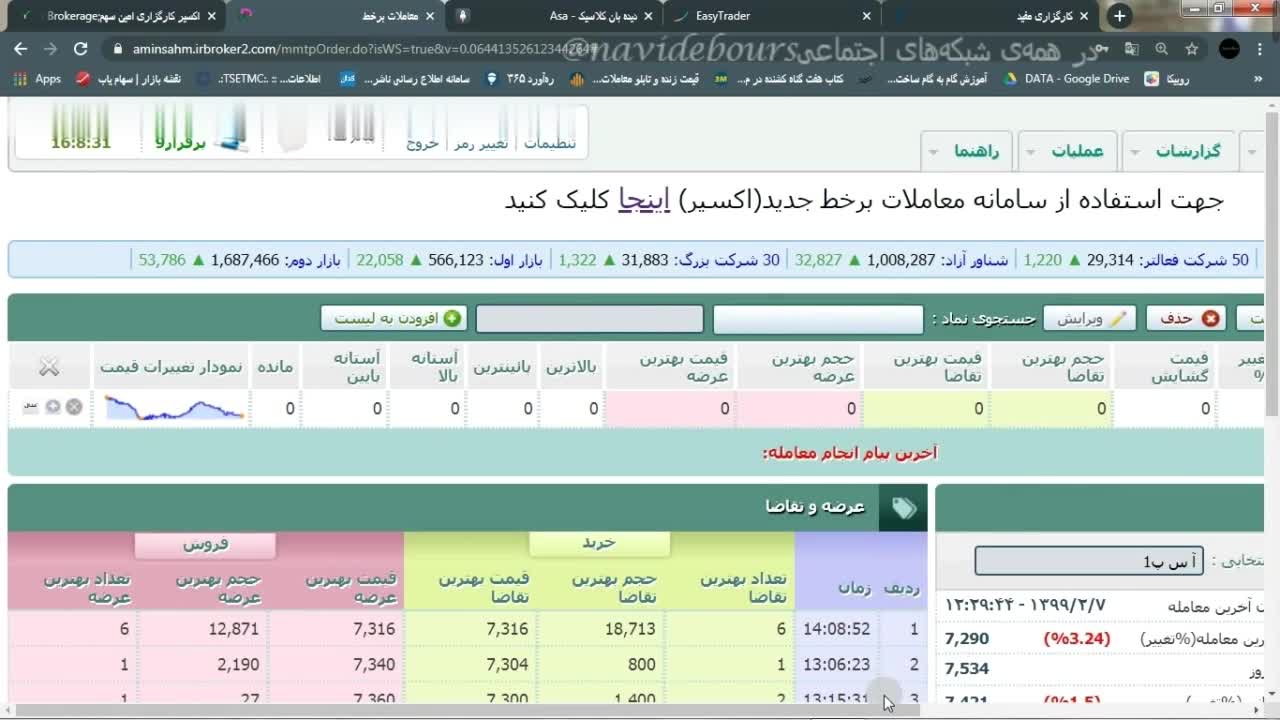
Task: Select the time cell 13:06:23
Action: click(837, 664)
